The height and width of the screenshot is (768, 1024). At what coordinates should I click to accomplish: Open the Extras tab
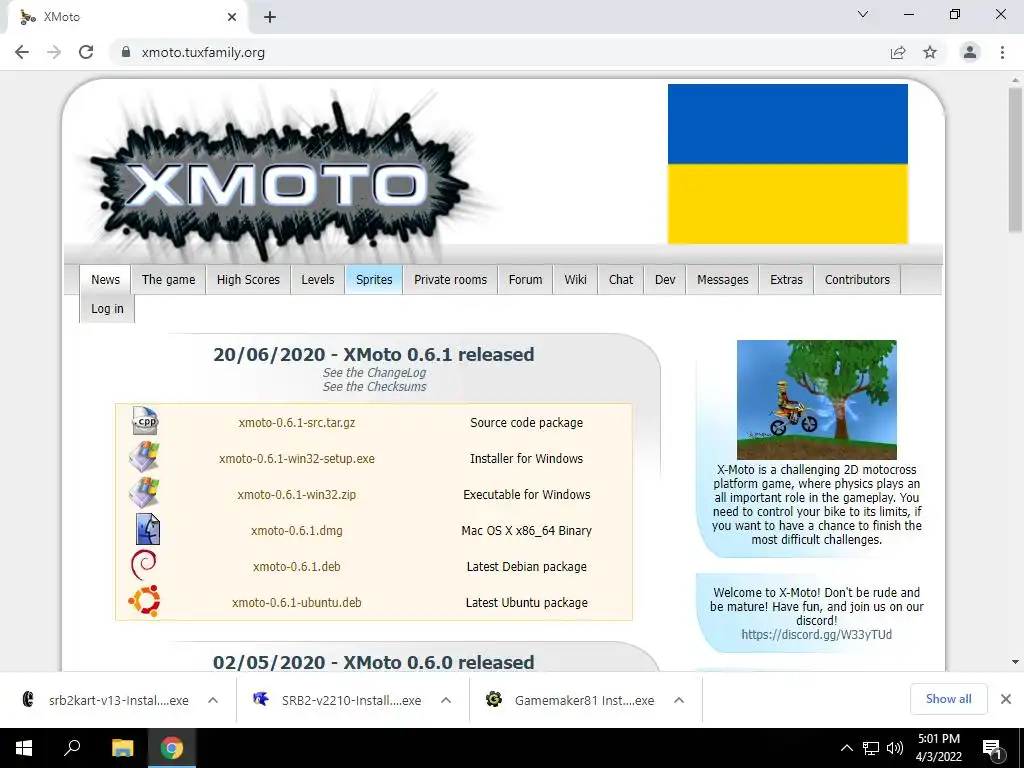(x=786, y=280)
